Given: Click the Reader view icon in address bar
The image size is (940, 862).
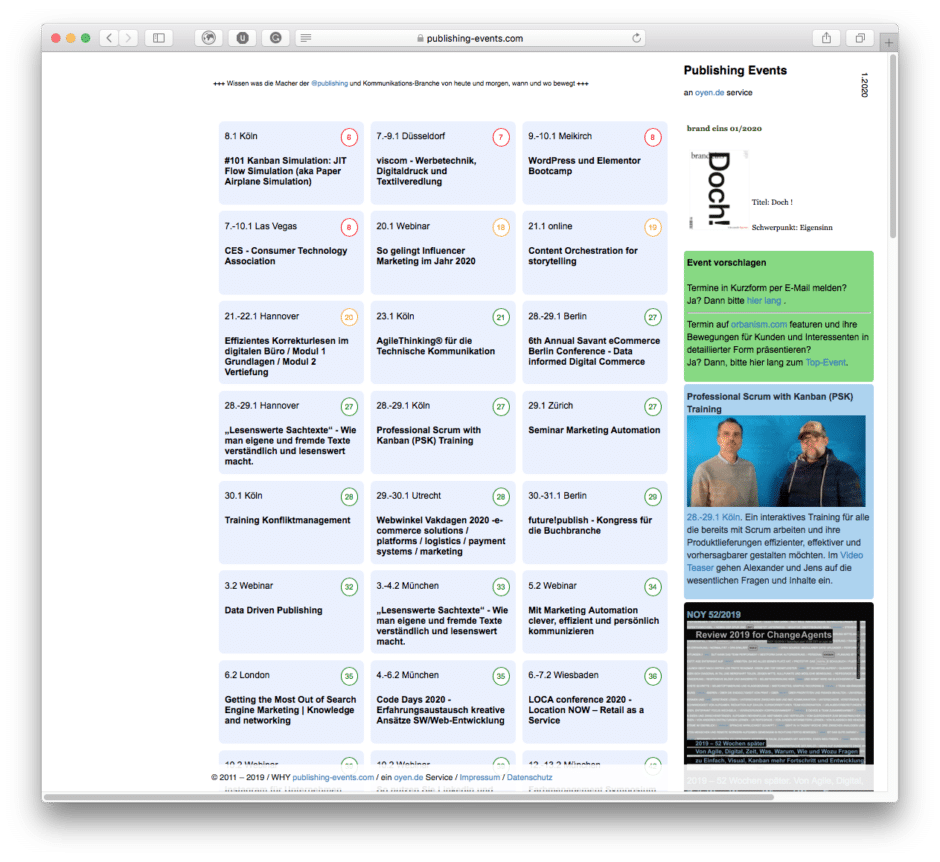Looking at the screenshot, I should coord(305,38).
